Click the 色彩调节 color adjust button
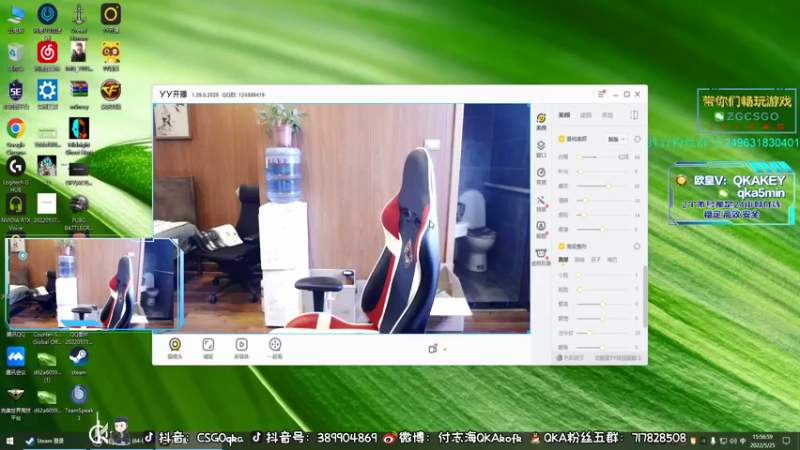 click(x=570, y=358)
